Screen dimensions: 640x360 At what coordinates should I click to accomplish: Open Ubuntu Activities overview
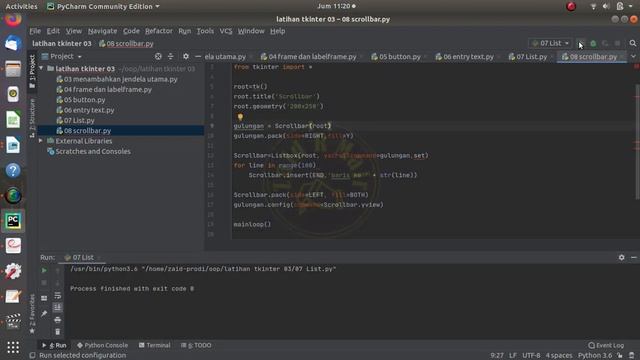[x=21, y=6]
